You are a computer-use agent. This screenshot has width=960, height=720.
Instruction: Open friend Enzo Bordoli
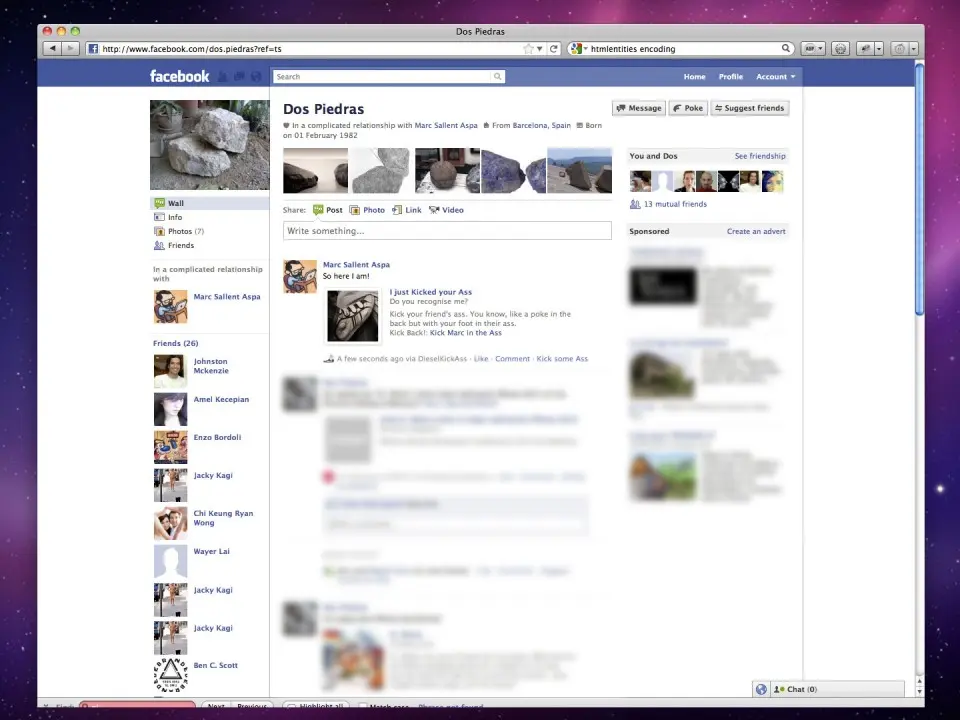[217, 437]
